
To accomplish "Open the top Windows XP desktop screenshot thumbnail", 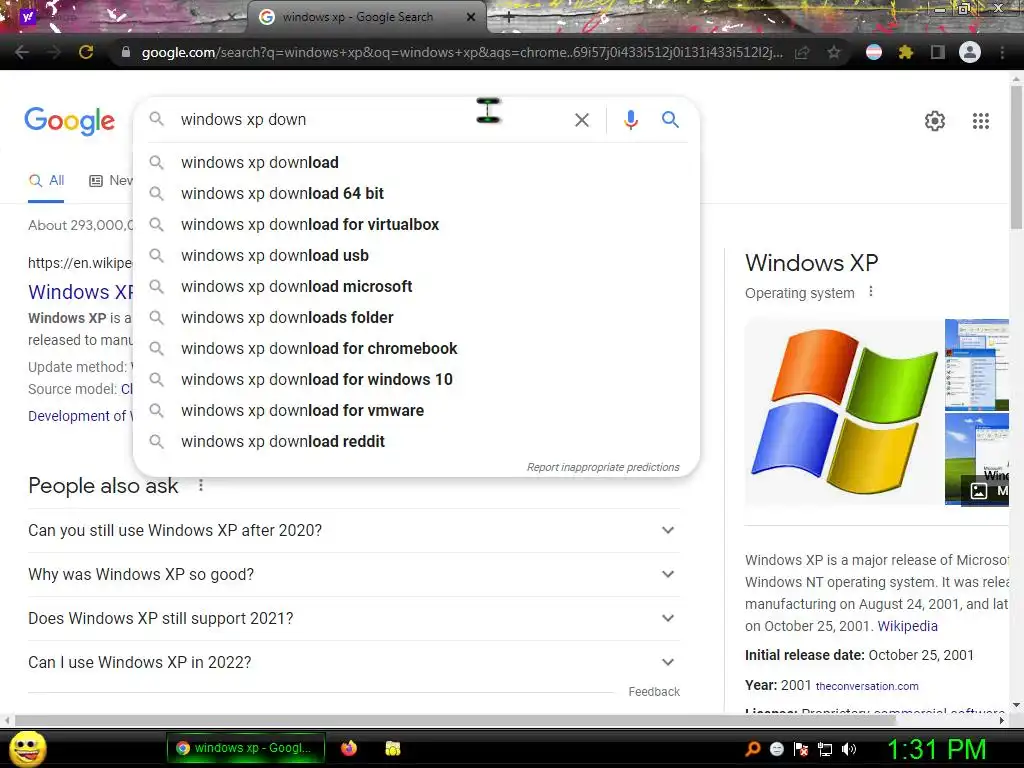I will pyautogui.click(x=977, y=364).
